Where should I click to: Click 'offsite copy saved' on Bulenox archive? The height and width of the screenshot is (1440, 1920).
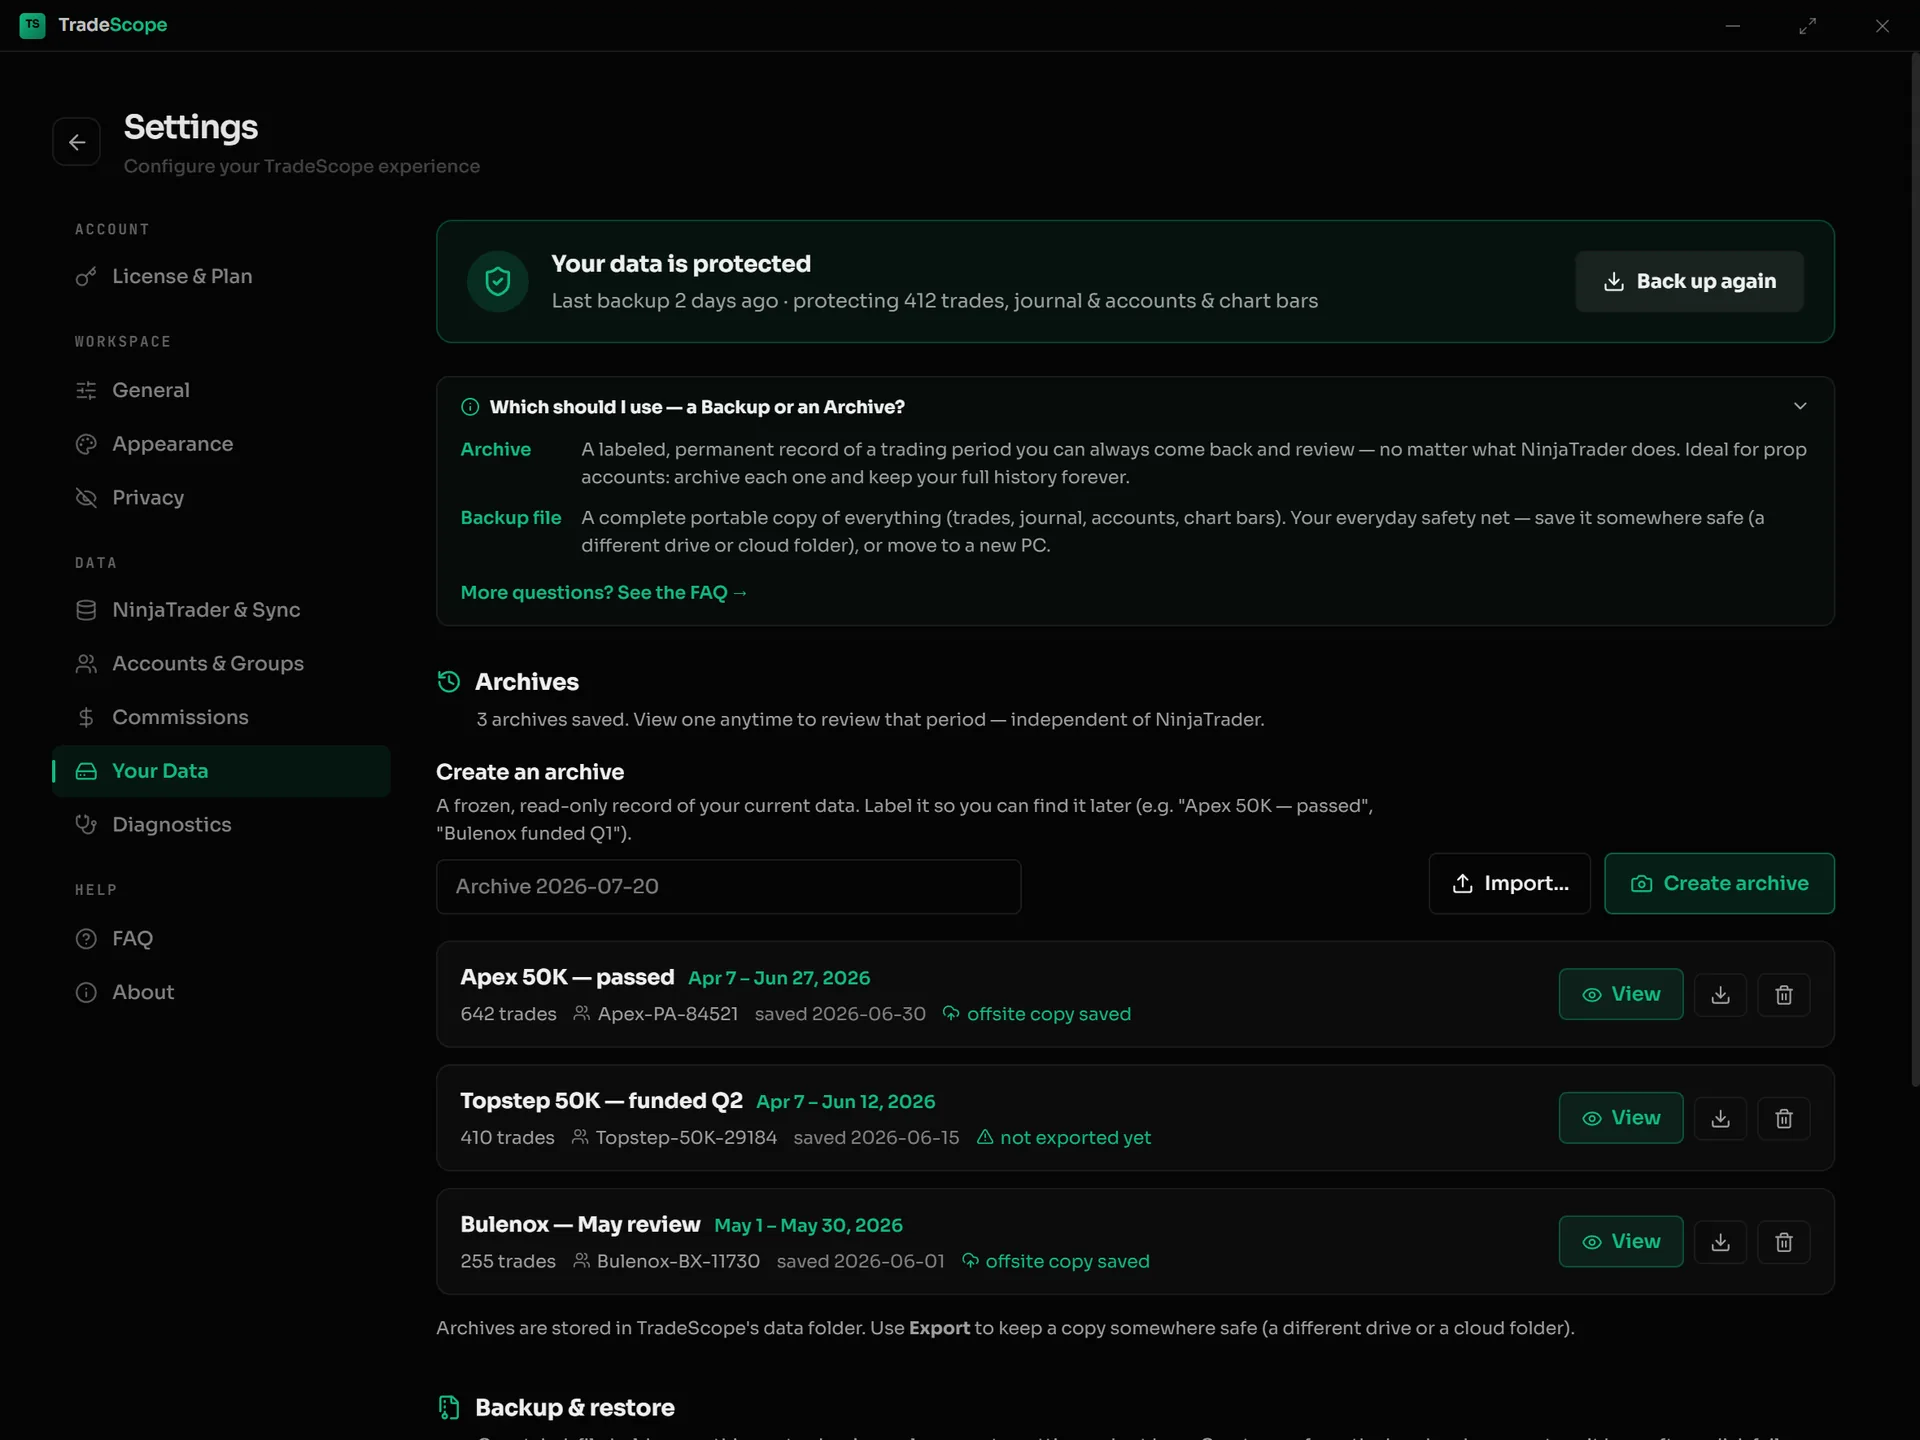[1055, 1262]
